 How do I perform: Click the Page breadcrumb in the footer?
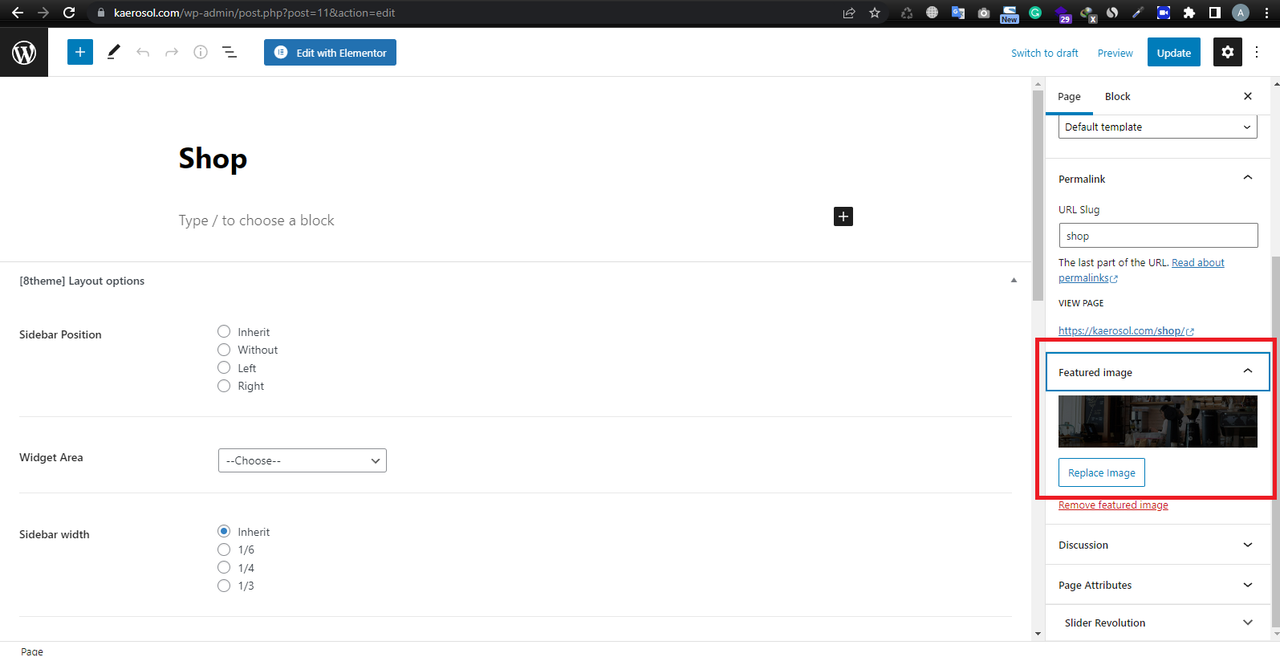tap(32, 651)
